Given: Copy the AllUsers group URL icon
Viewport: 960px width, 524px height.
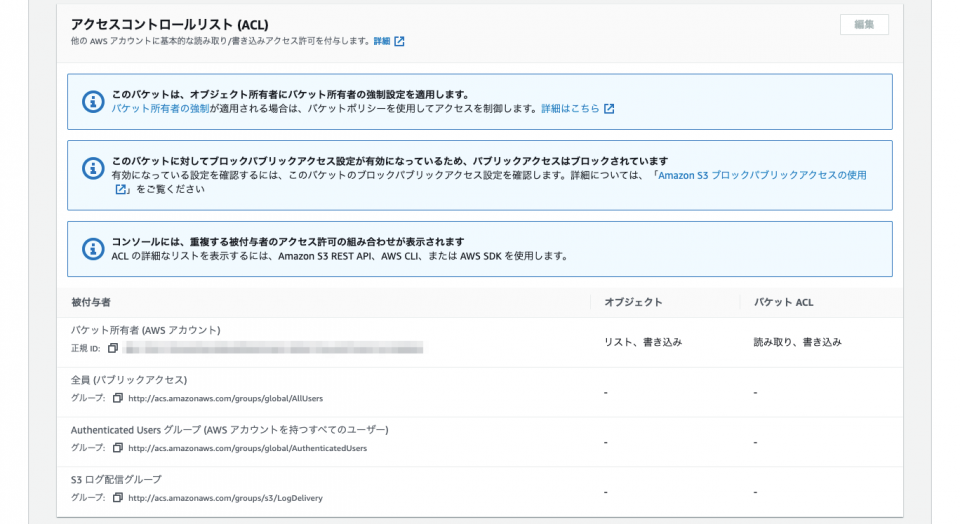Looking at the screenshot, I should [x=118, y=398].
